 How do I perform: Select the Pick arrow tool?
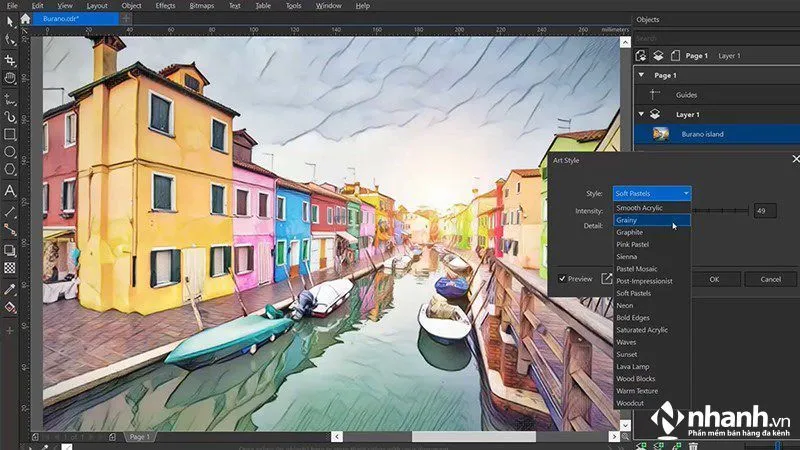click(x=10, y=21)
